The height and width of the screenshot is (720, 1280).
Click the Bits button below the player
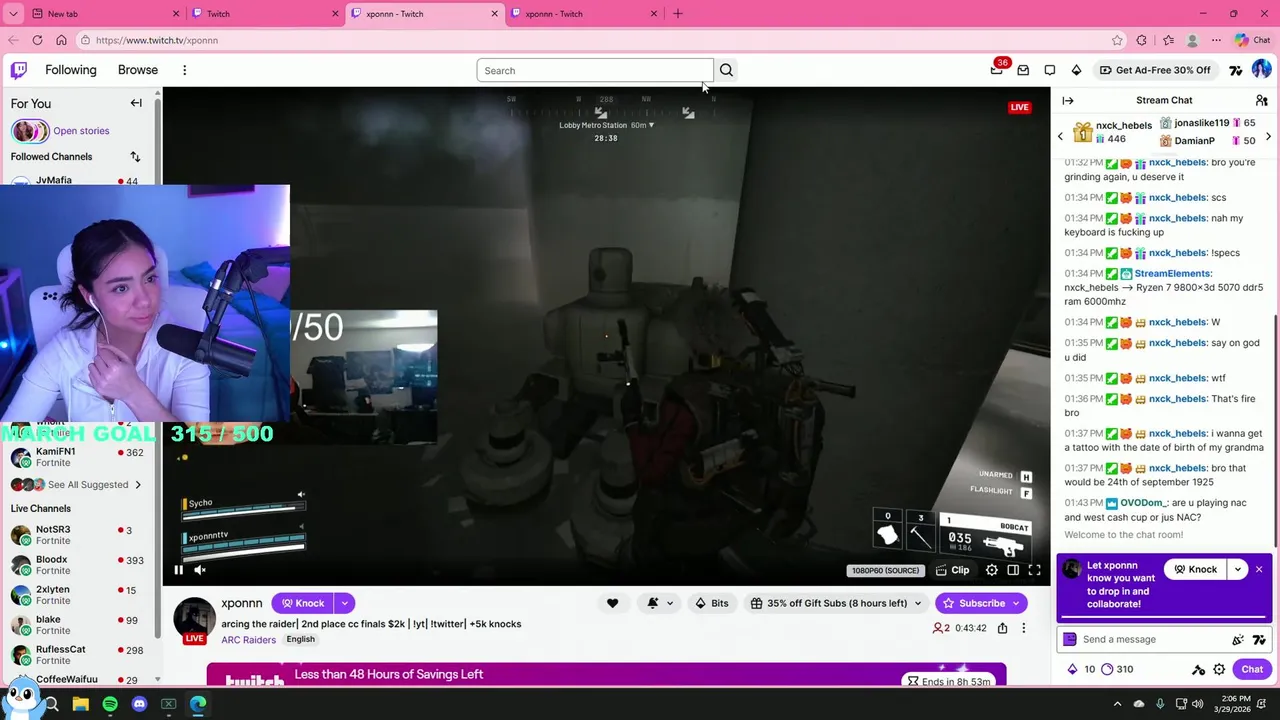712,603
